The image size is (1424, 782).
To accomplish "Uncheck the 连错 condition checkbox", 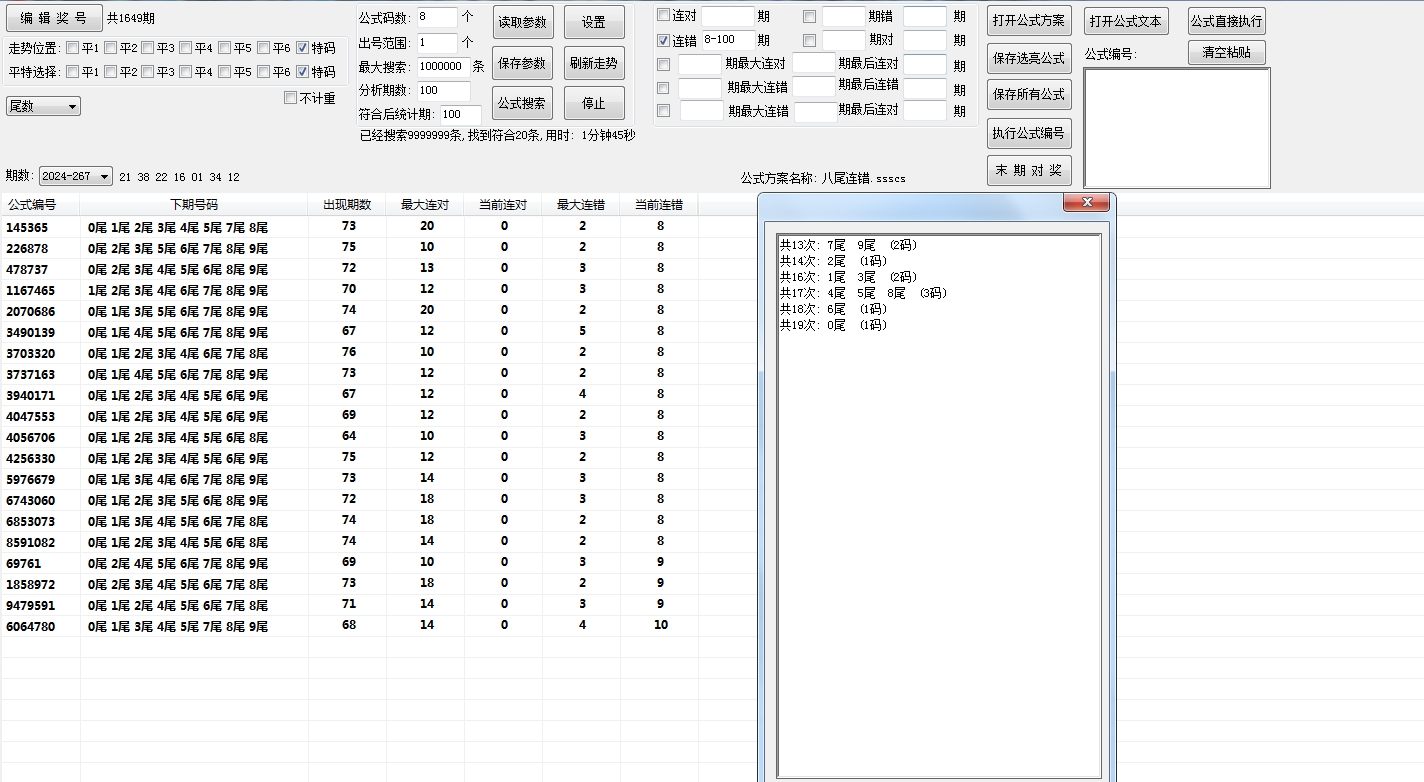I will [662, 38].
